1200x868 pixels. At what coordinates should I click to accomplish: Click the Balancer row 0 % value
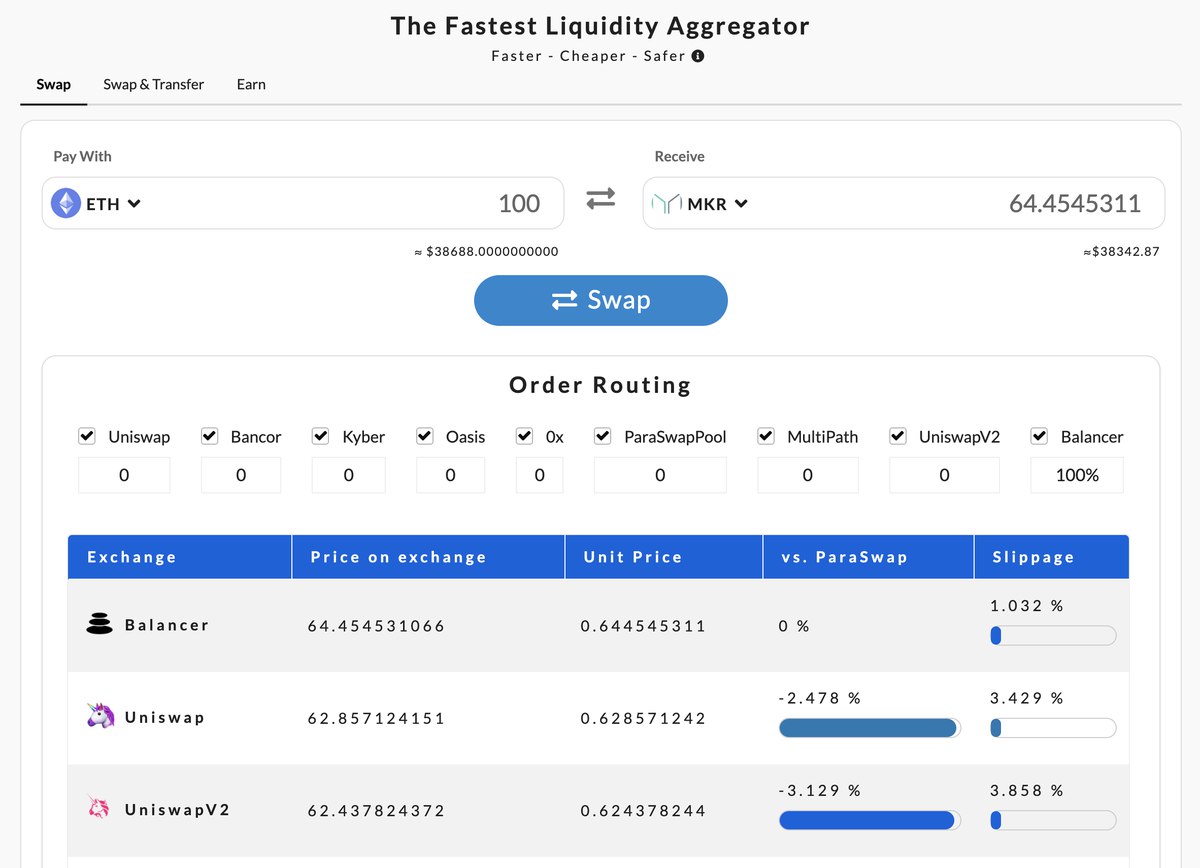click(x=794, y=626)
